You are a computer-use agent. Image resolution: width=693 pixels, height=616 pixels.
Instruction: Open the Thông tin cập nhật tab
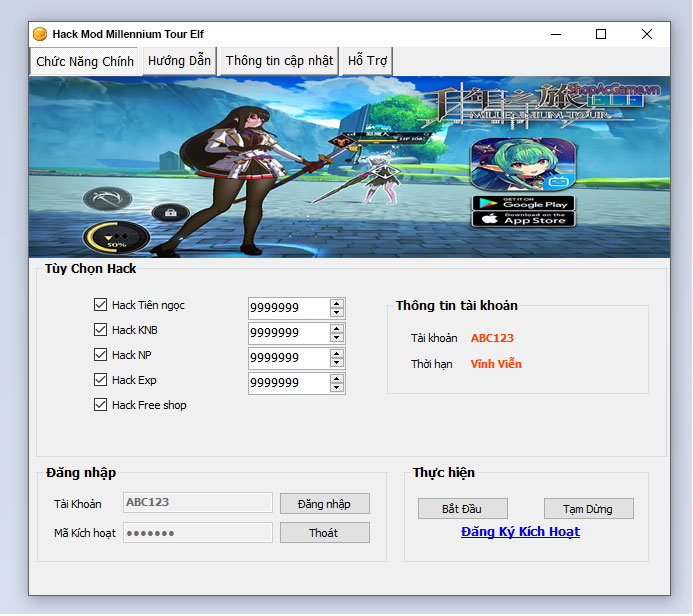[x=279, y=61]
